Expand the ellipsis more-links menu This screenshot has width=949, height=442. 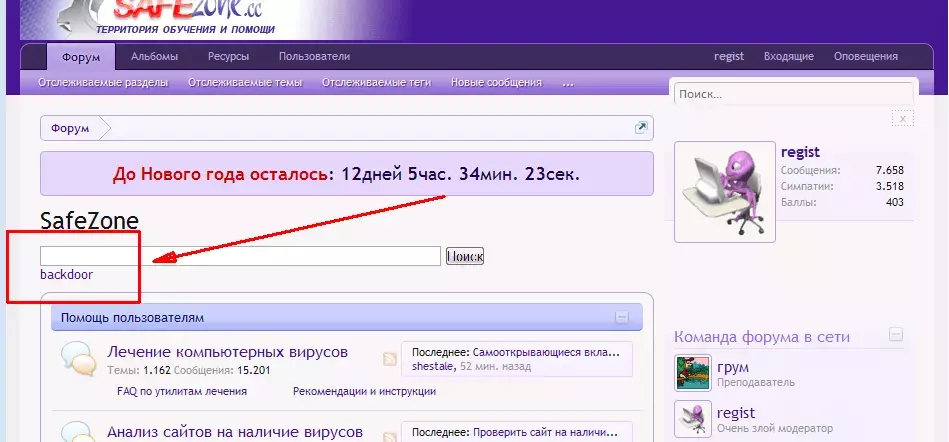click(x=568, y=83)
